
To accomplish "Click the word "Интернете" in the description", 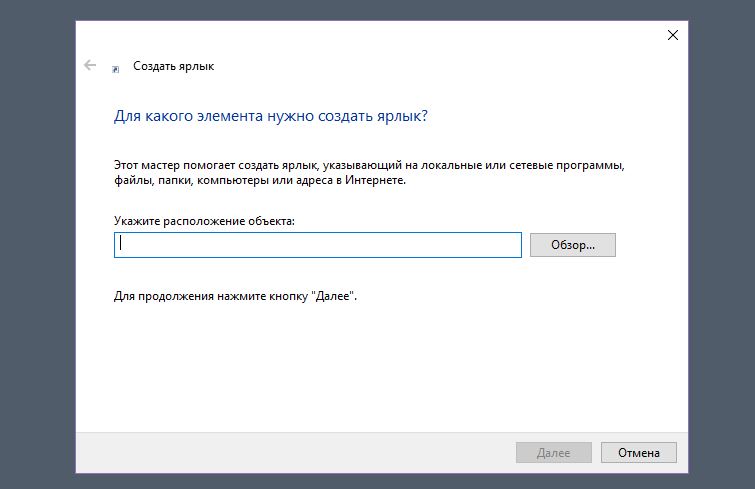I will [376, 180].
